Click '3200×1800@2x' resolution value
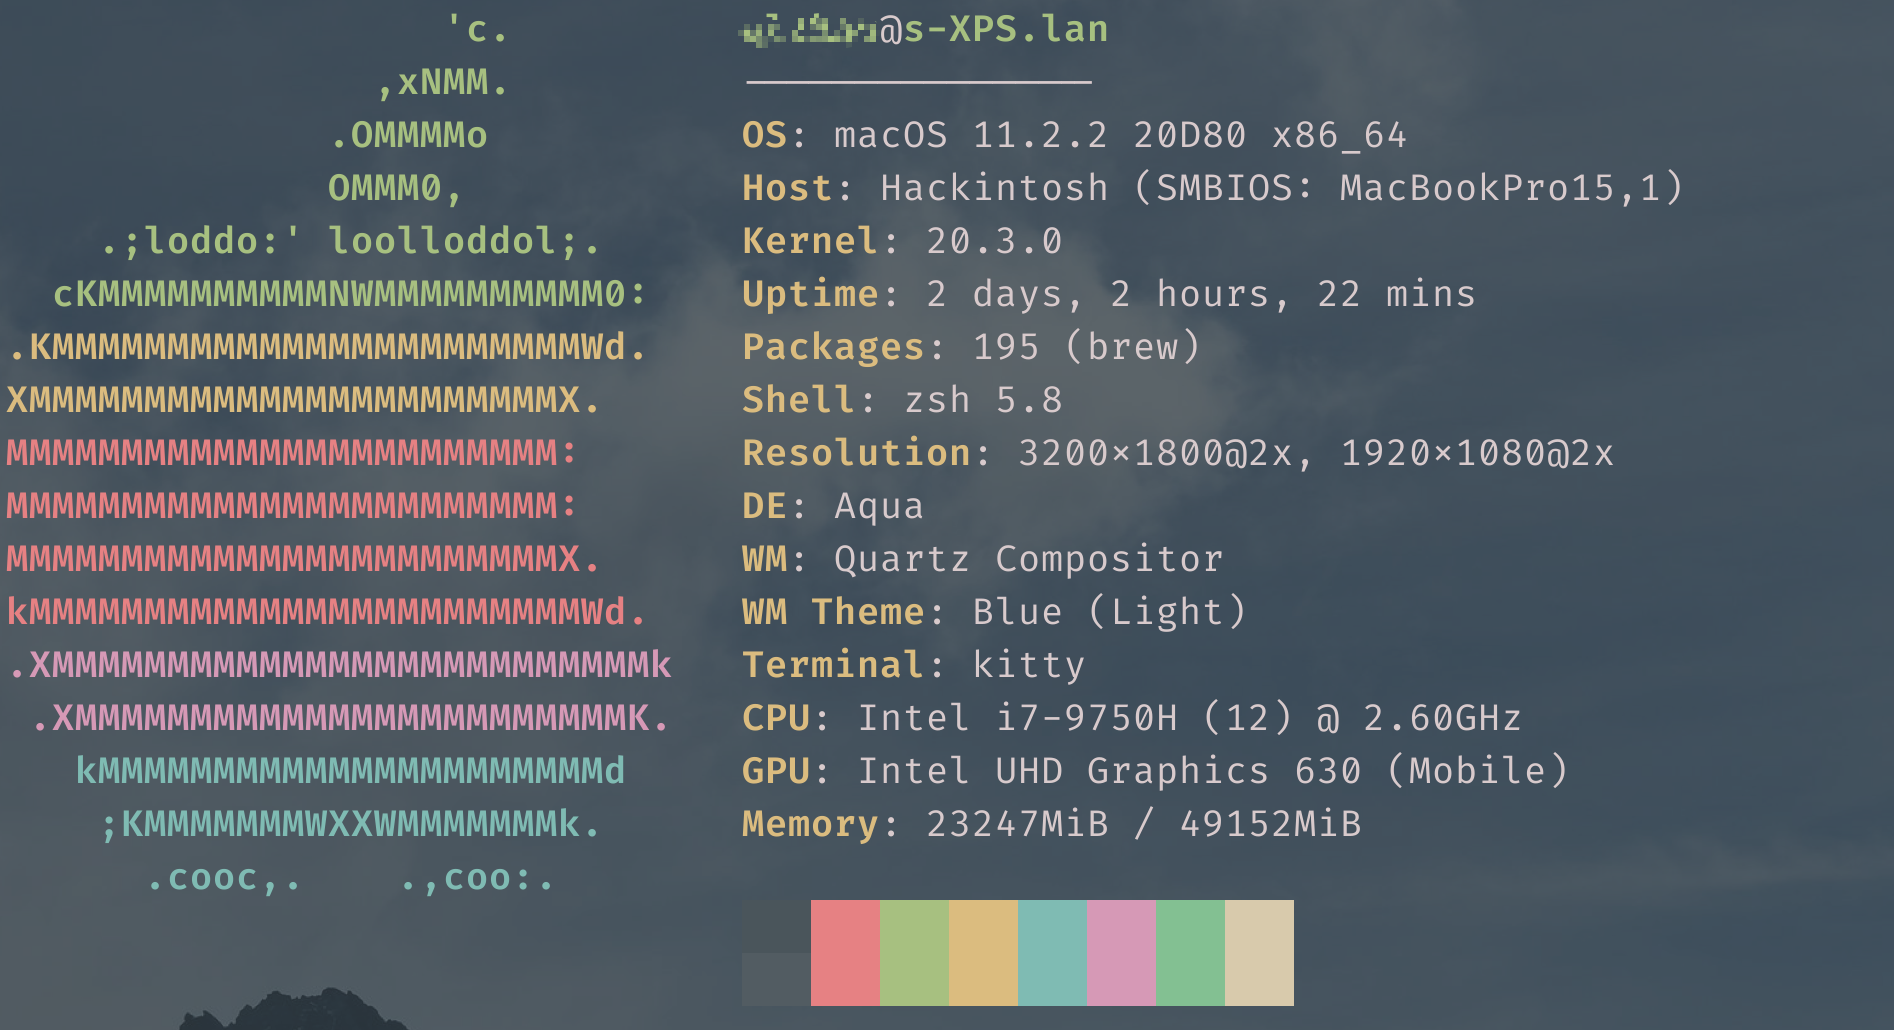Image resolution: width=1894 pixels, height=1030 pixels. pos(1155,453)
